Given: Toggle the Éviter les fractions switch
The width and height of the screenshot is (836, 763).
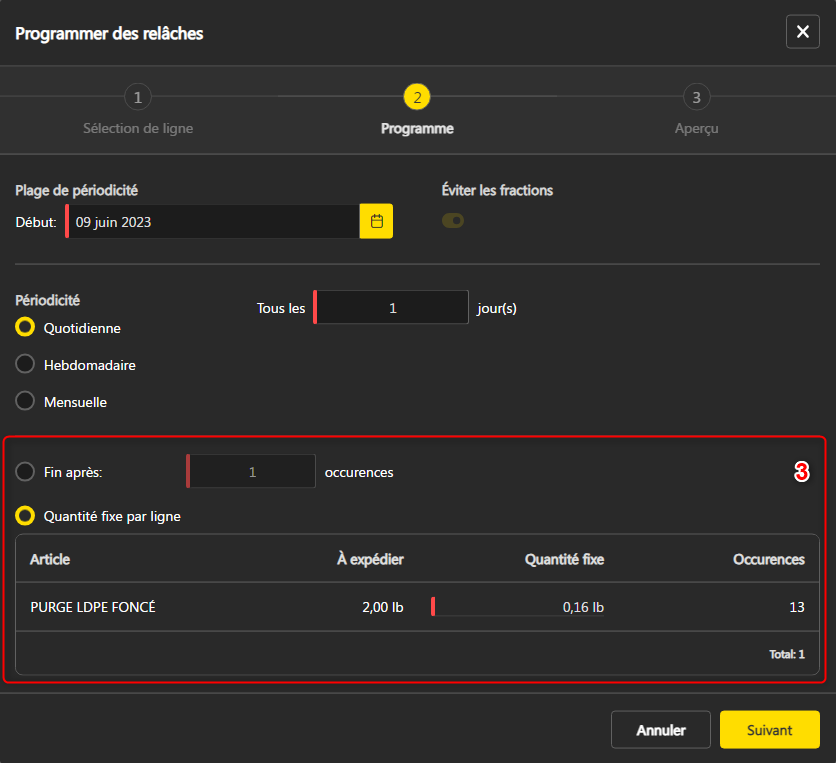Looking at the screenshot, I should pos(453,220).
